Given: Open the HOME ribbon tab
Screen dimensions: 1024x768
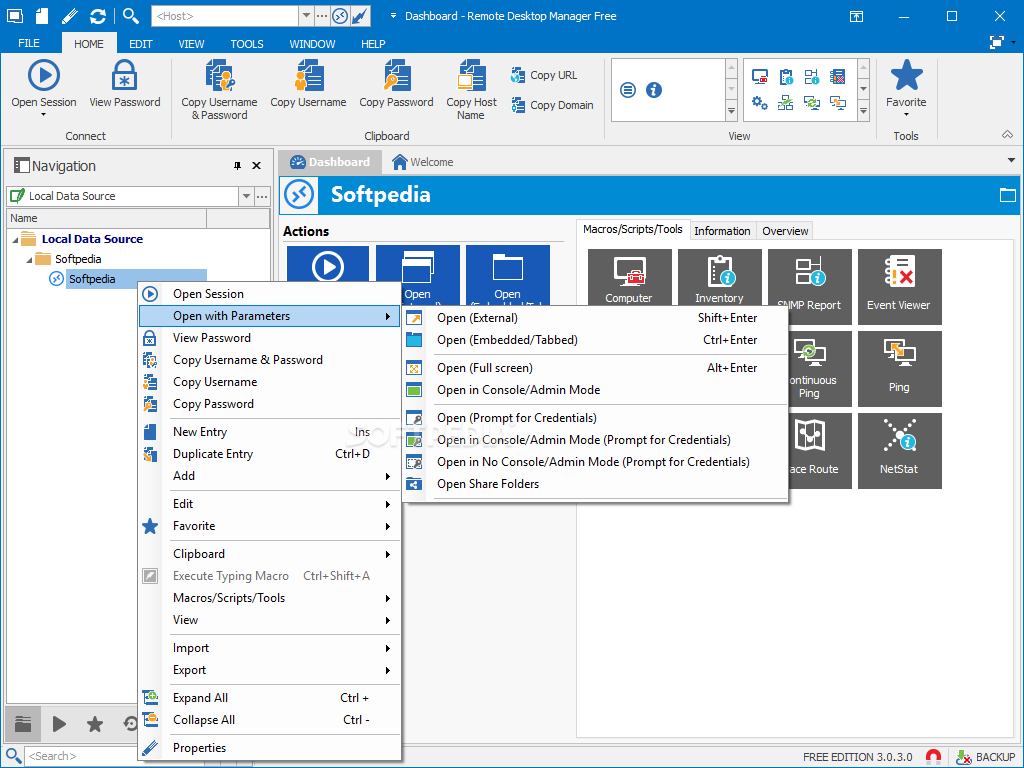Looking at the screenshot, I should coord(89,44).
